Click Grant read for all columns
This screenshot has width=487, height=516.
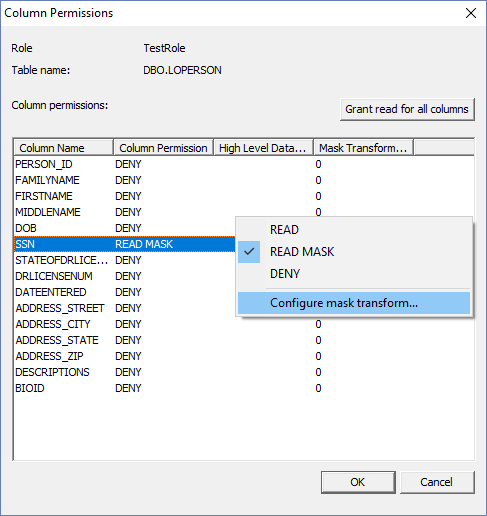407,109
